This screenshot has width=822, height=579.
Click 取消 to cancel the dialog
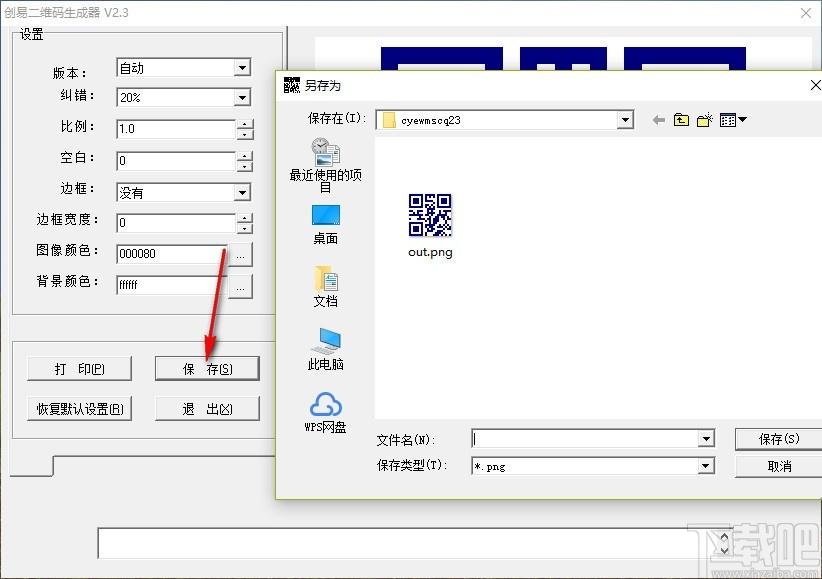point(778,466)
